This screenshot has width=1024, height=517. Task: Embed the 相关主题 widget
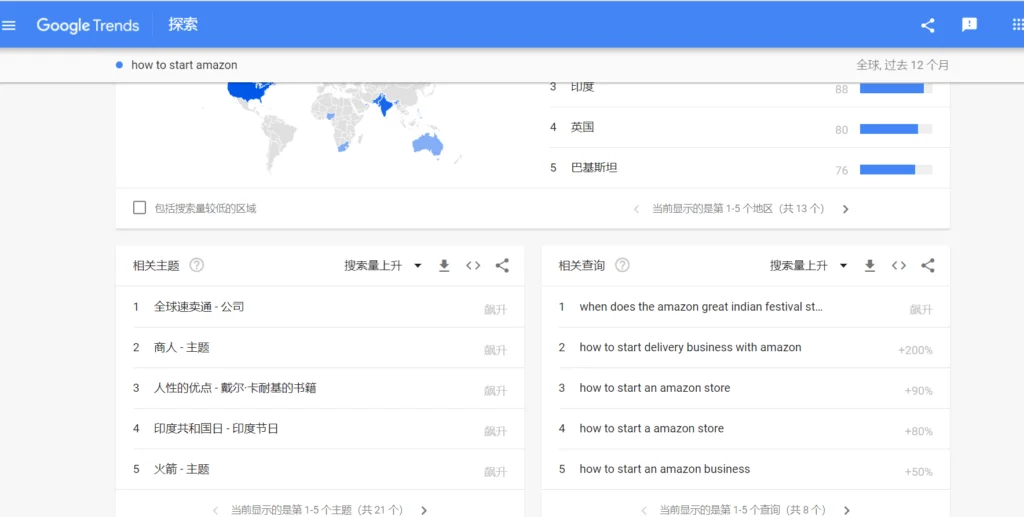(x=473, y=266)
